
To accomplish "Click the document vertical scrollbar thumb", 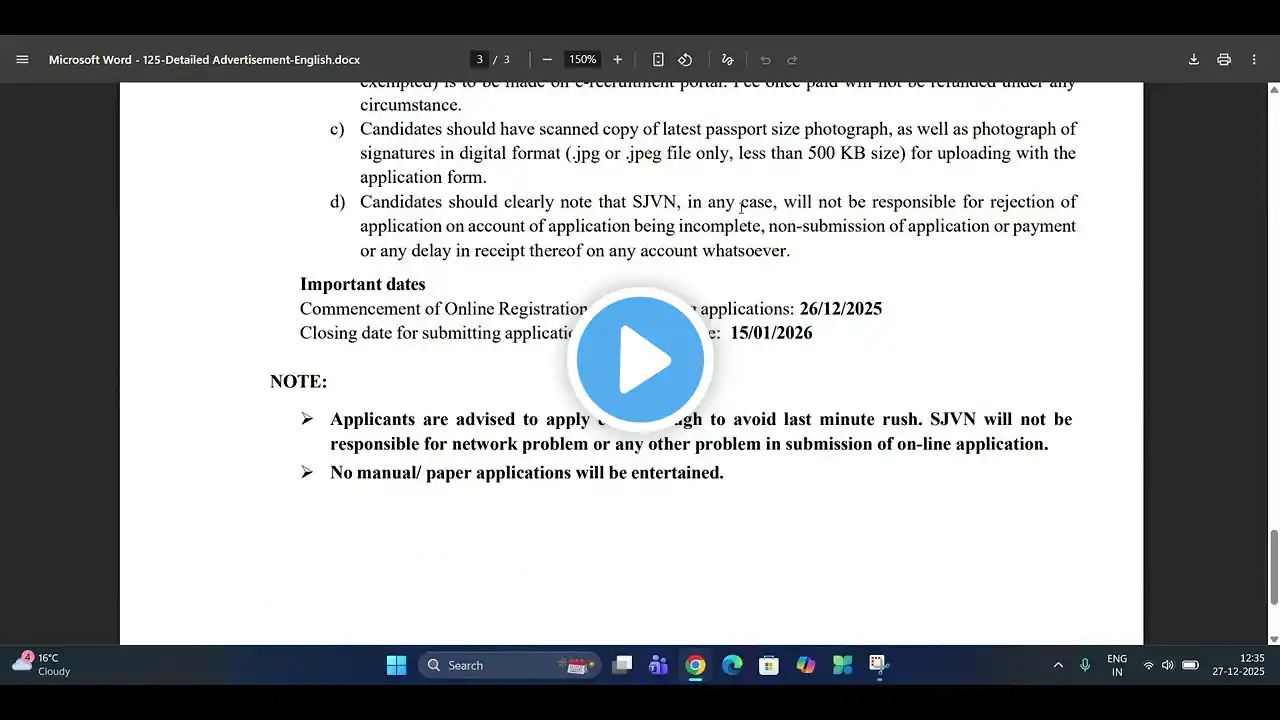I will click(x=1274, y=567).
